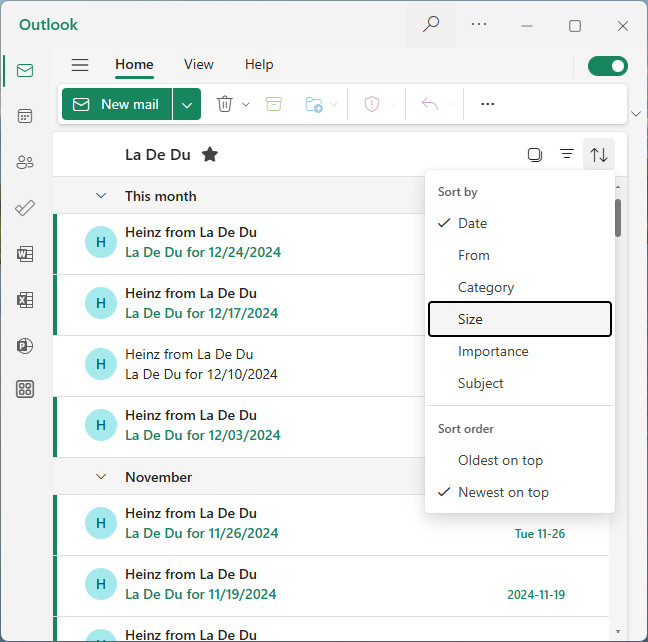Sort by Date option
Screen dimensions: 648x642
520,224
